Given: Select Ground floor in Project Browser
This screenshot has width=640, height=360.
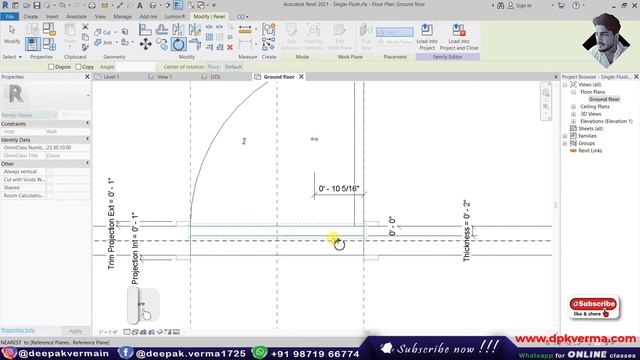Looking at the screenshot, I should pyautogui.click(x=604, y=99).
